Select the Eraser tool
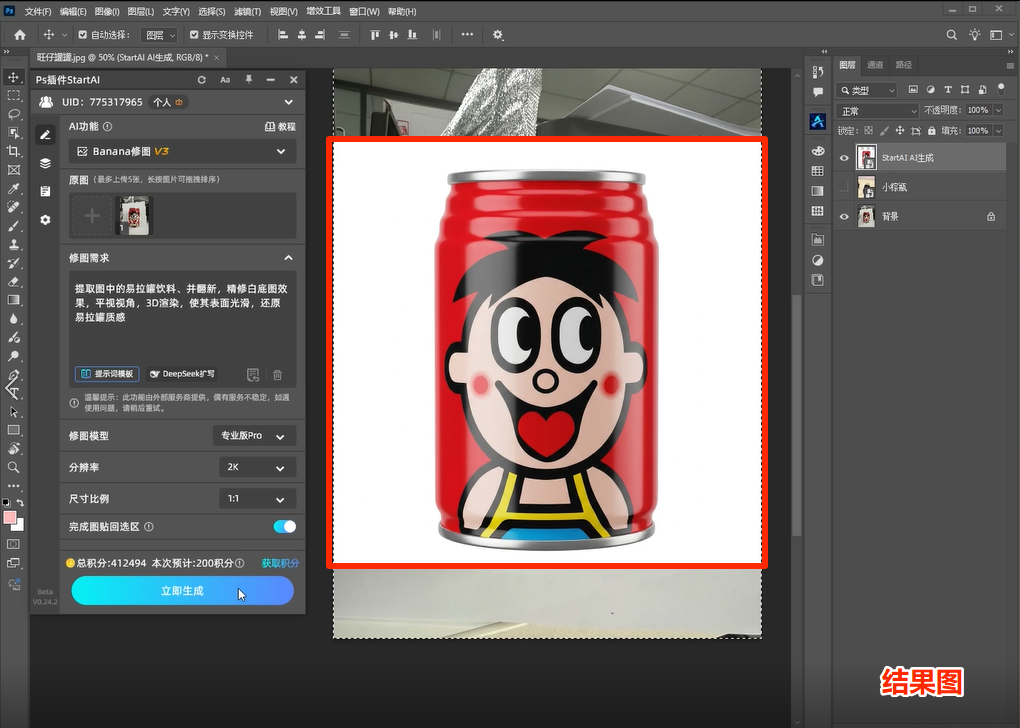 (13, 282)
